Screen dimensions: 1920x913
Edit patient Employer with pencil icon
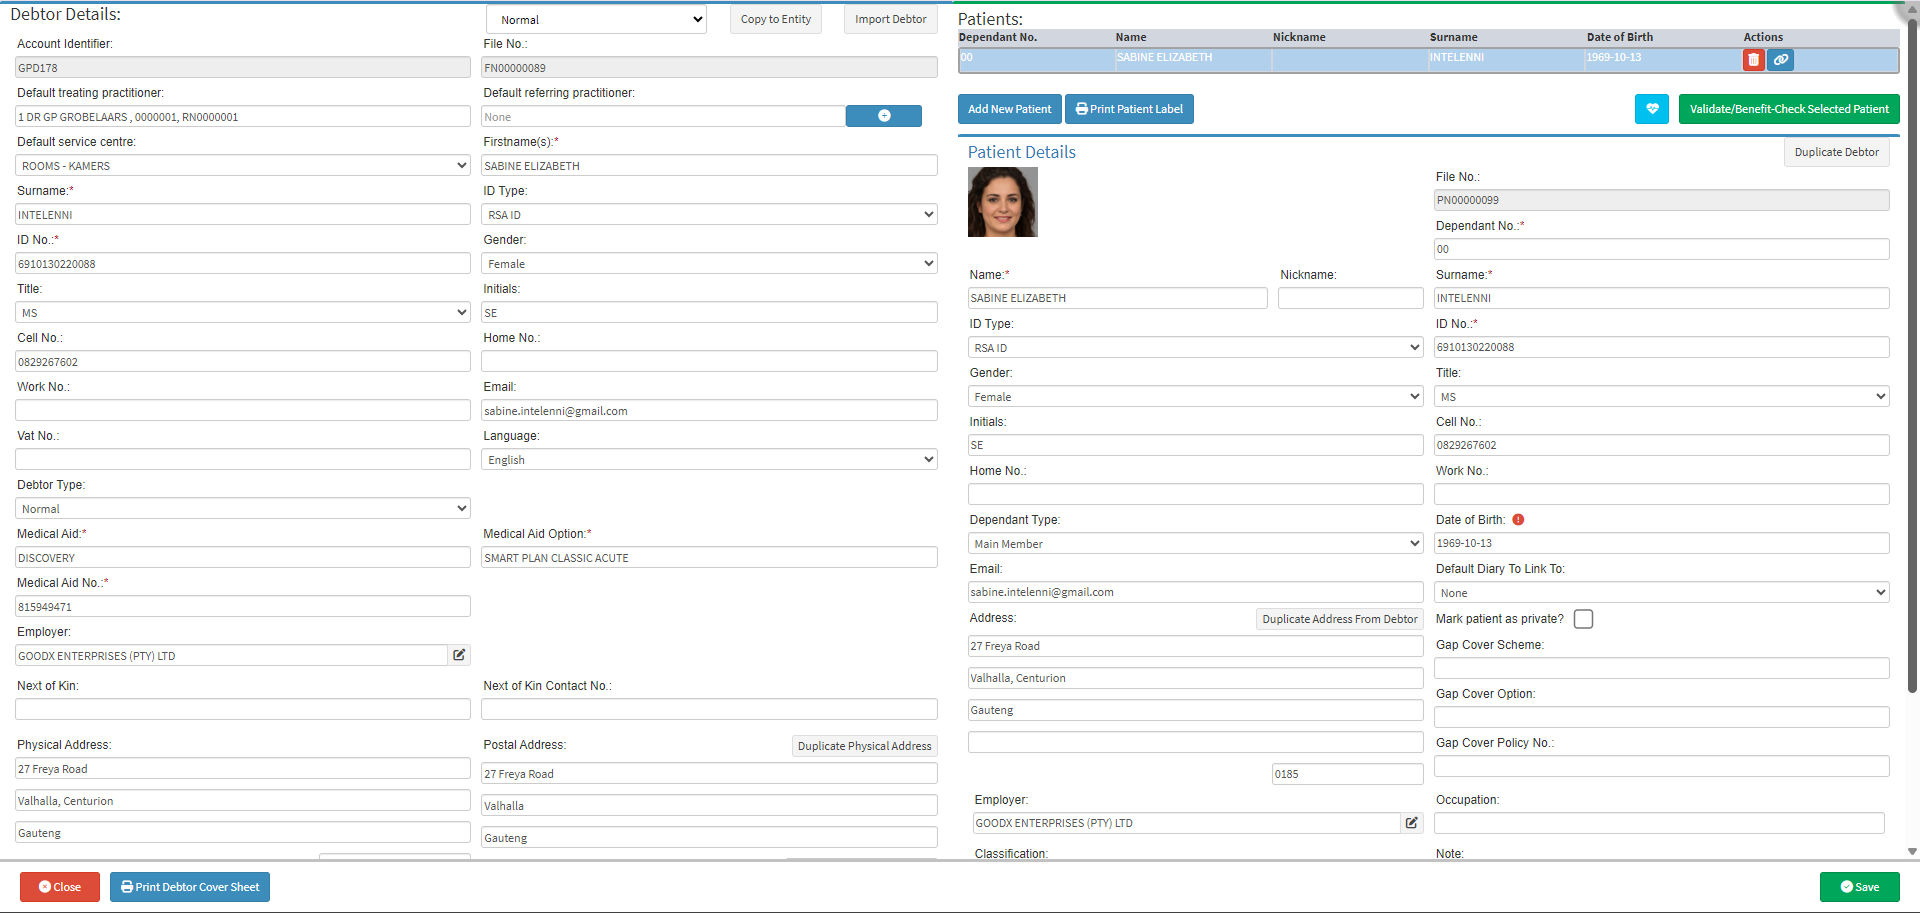click(x=1411, y=823)
